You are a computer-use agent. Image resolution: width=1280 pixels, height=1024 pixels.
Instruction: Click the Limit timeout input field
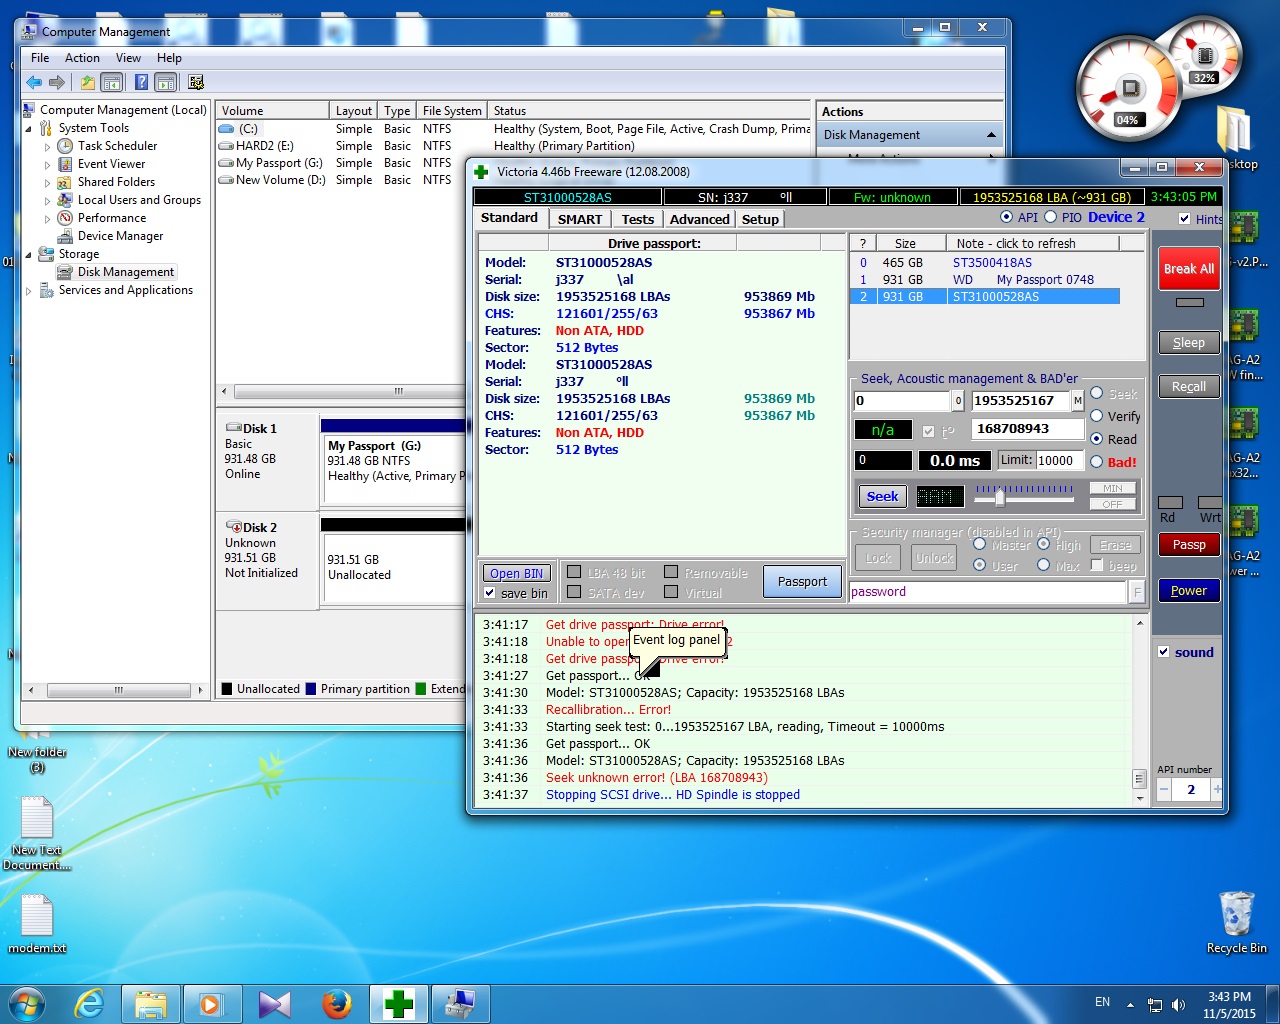click(1060, 461)
